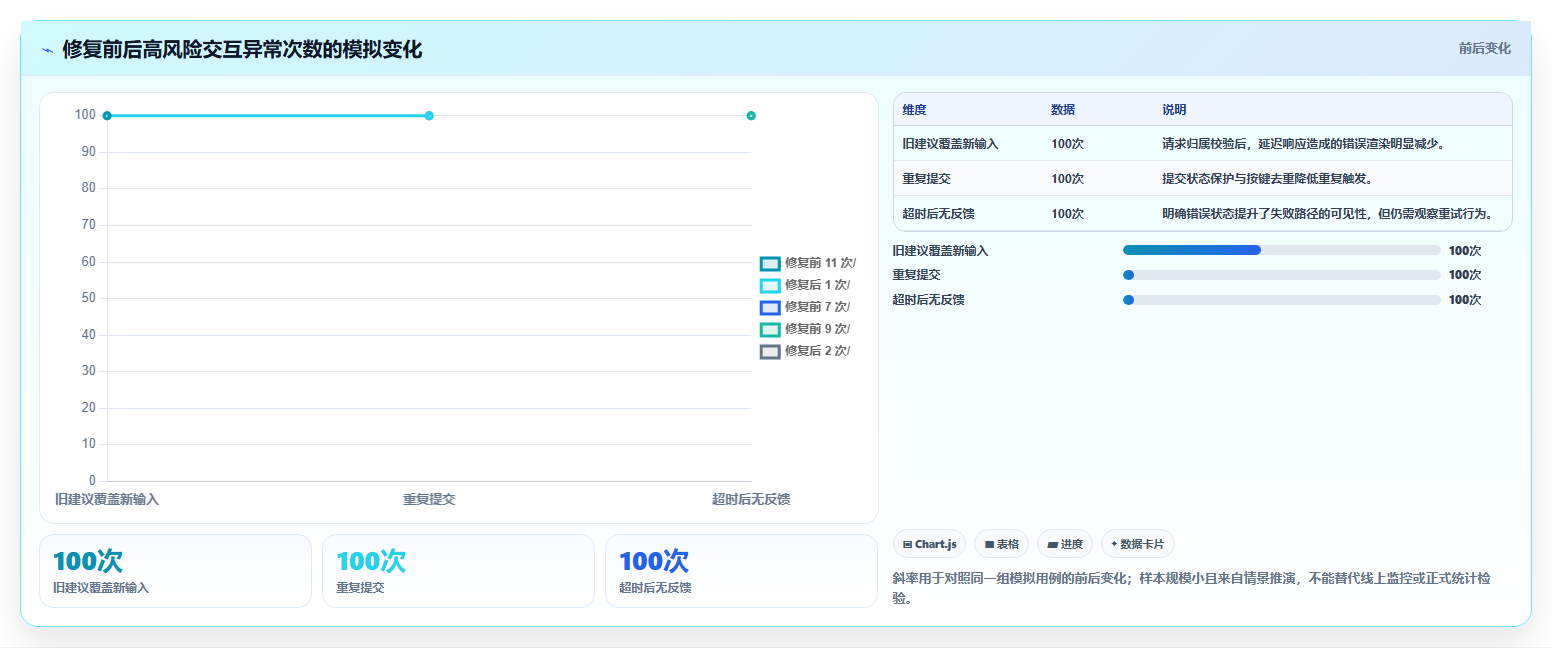The image size is (1552, 648).
Task: Click the y-axis tick label 50
Action: tap(89, 298)
